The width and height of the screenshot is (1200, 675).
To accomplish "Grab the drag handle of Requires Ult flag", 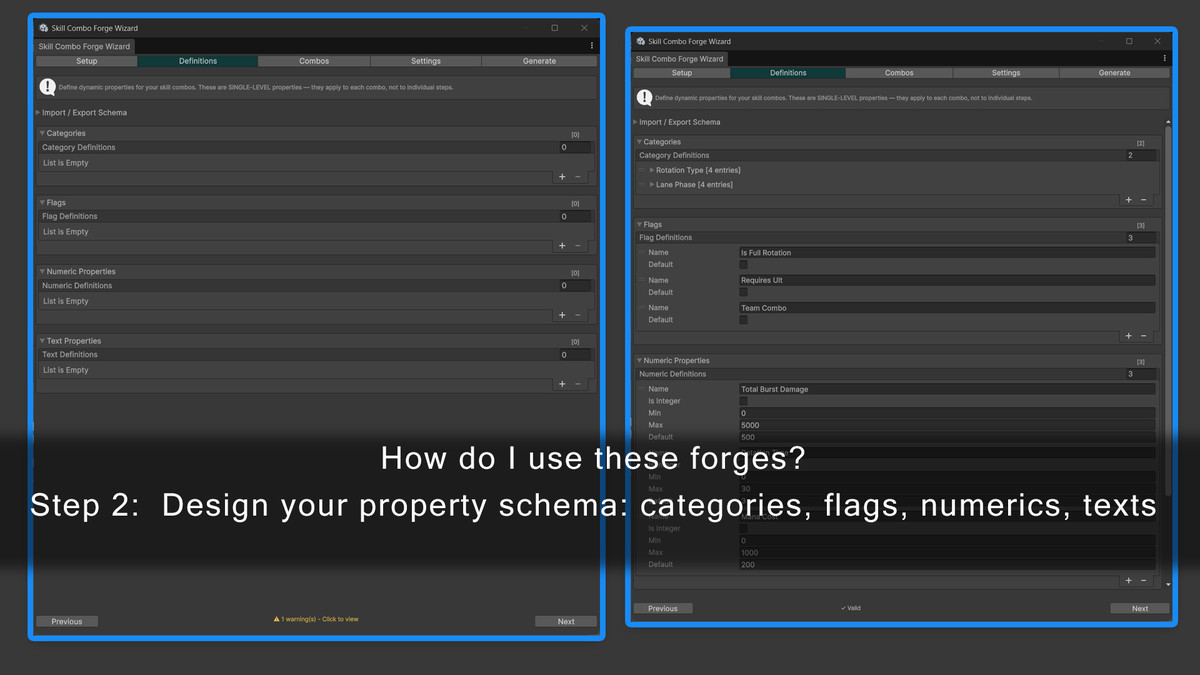I will tap(641, 281).
